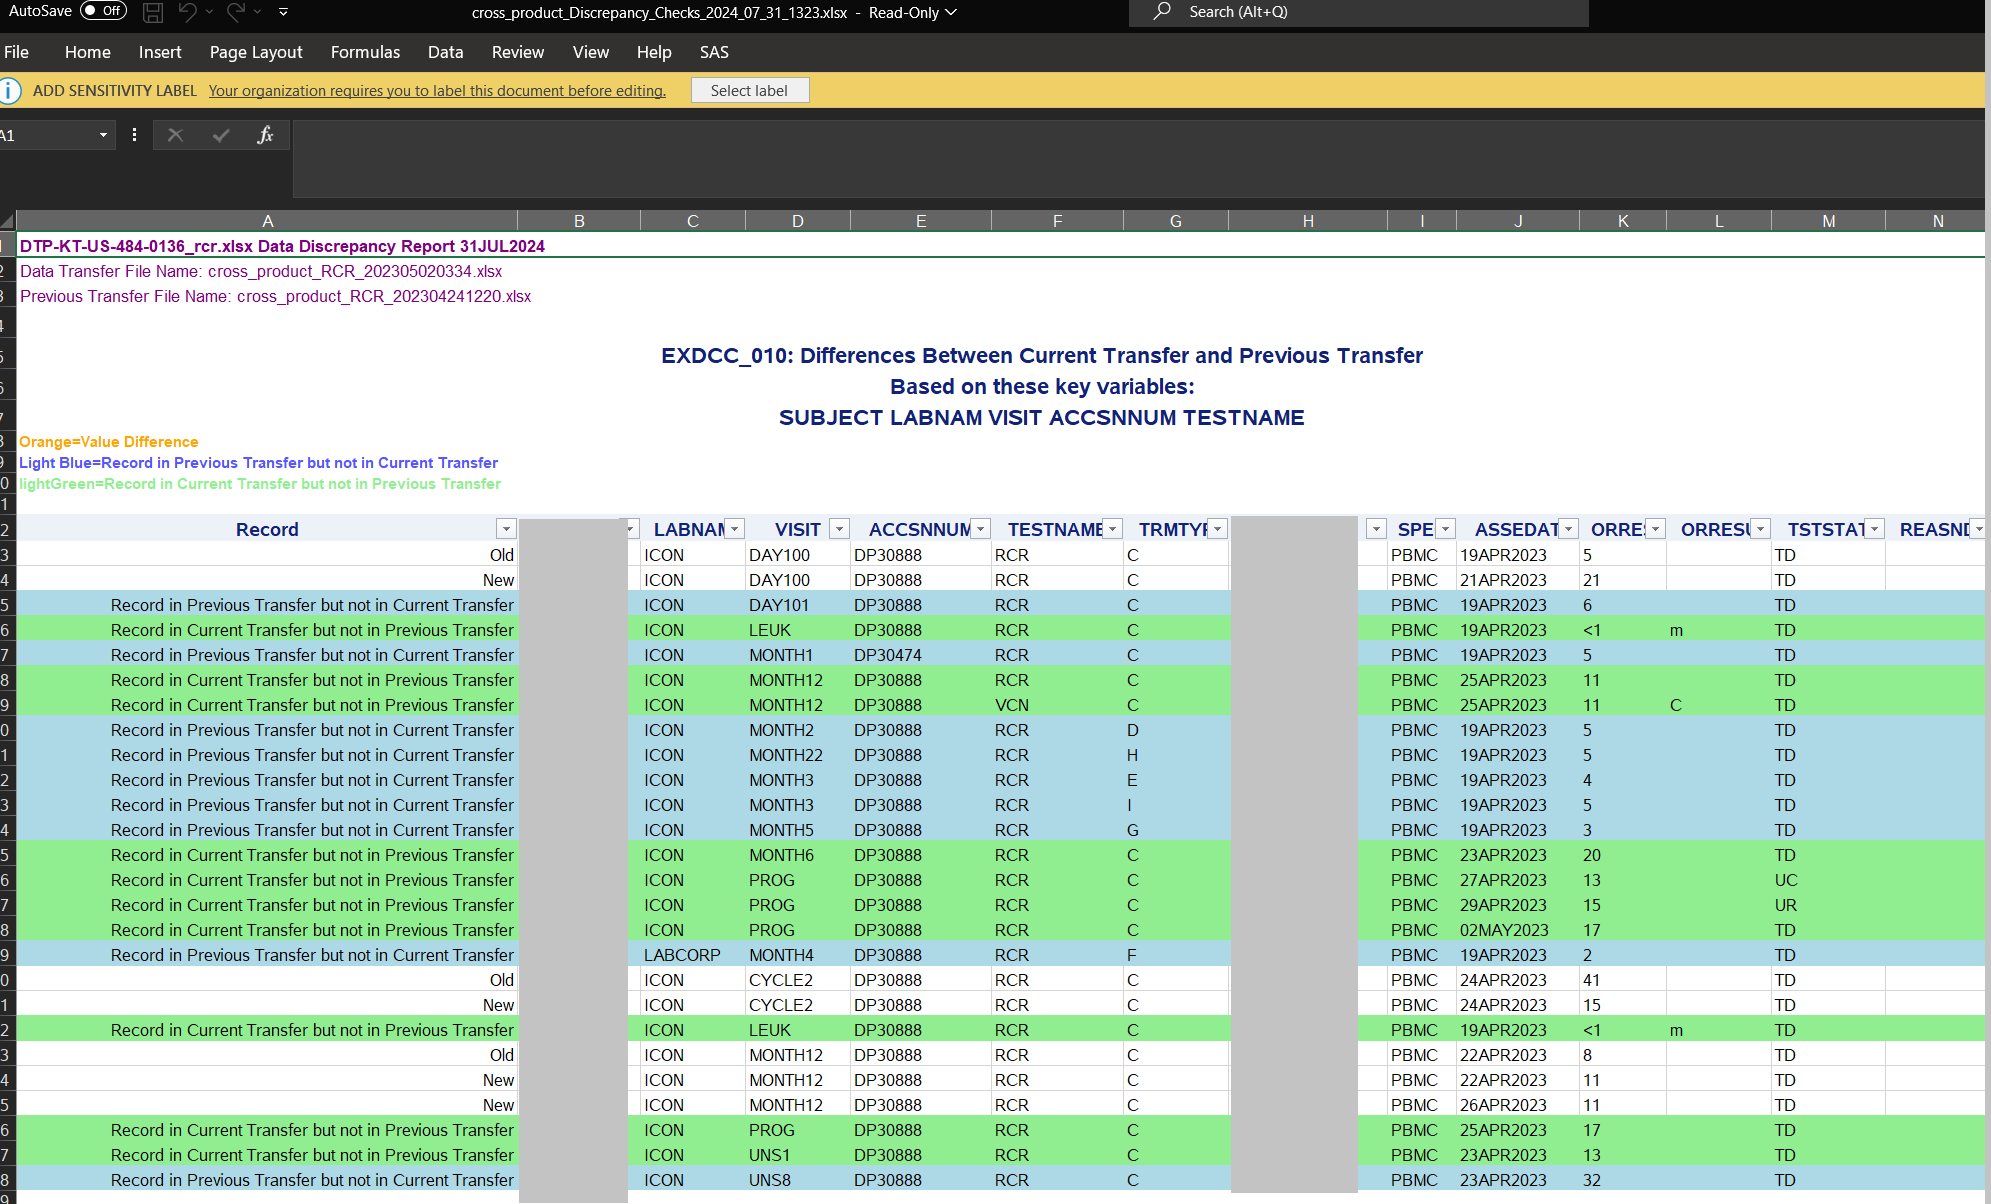Click the Enter checkmark on formula bar
The height and width of the screenshot is (1204, 1991).
221,135
